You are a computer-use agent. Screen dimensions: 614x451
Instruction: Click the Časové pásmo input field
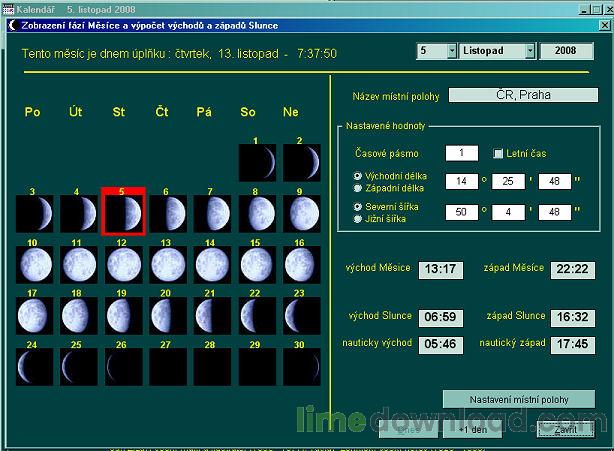point(461,153)
